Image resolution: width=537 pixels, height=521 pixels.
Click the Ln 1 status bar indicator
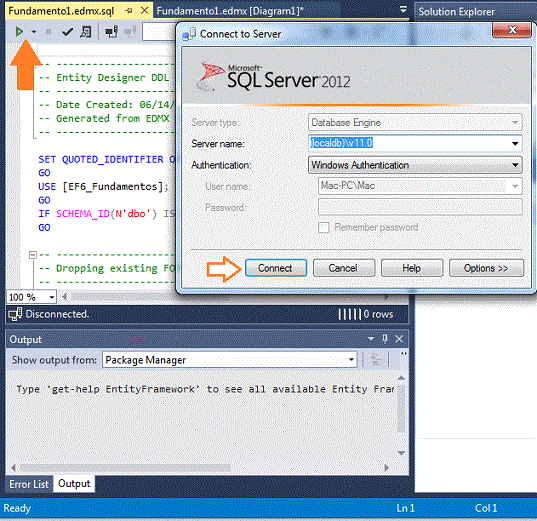click(x=405, y=508)
